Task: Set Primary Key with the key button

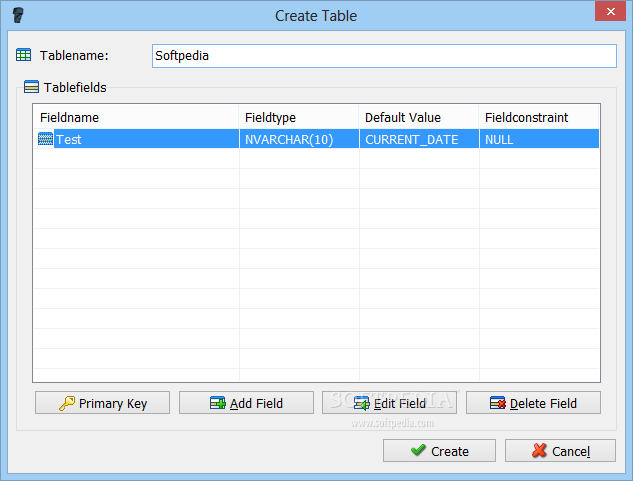Action: pos(102,403)
